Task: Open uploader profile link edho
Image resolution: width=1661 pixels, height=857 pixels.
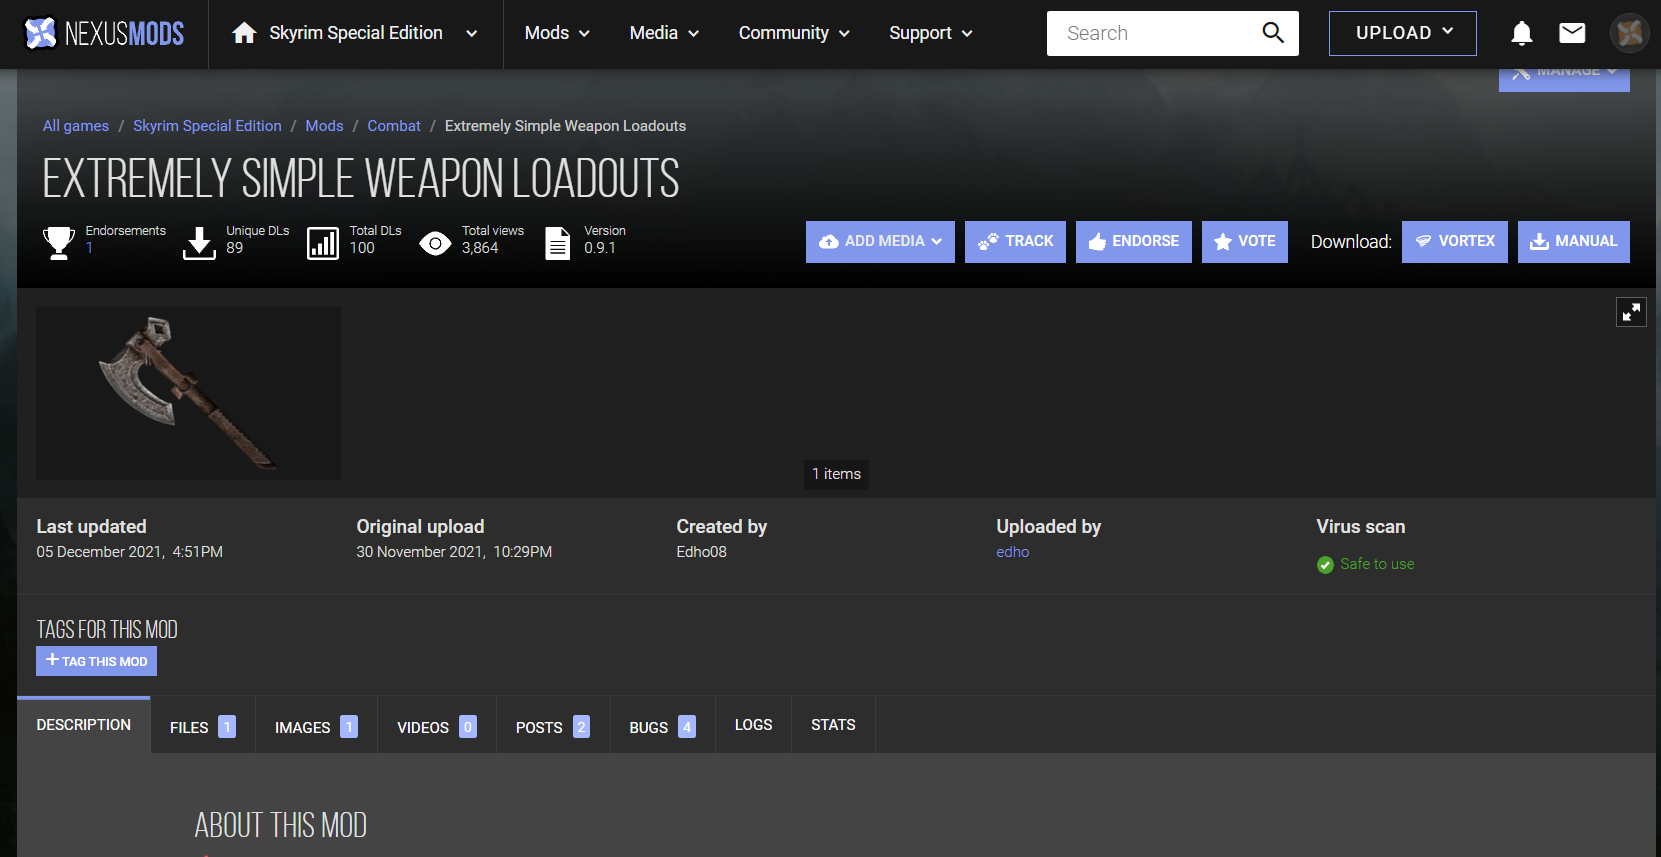Action: point(1012,552)
